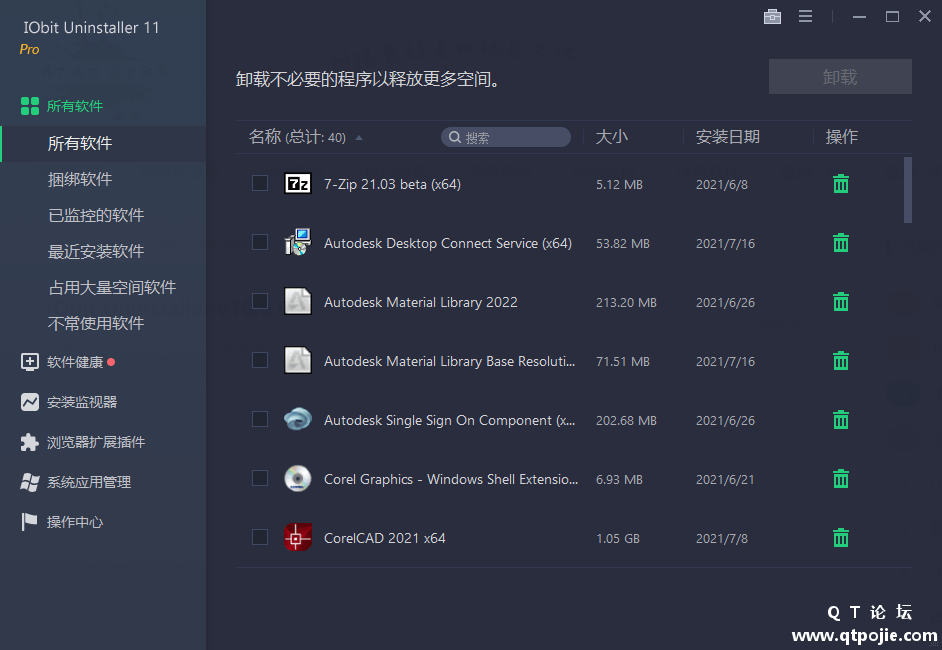
Task: Select CorelCAD 2021 x64 program name
Action: (384, 538)
